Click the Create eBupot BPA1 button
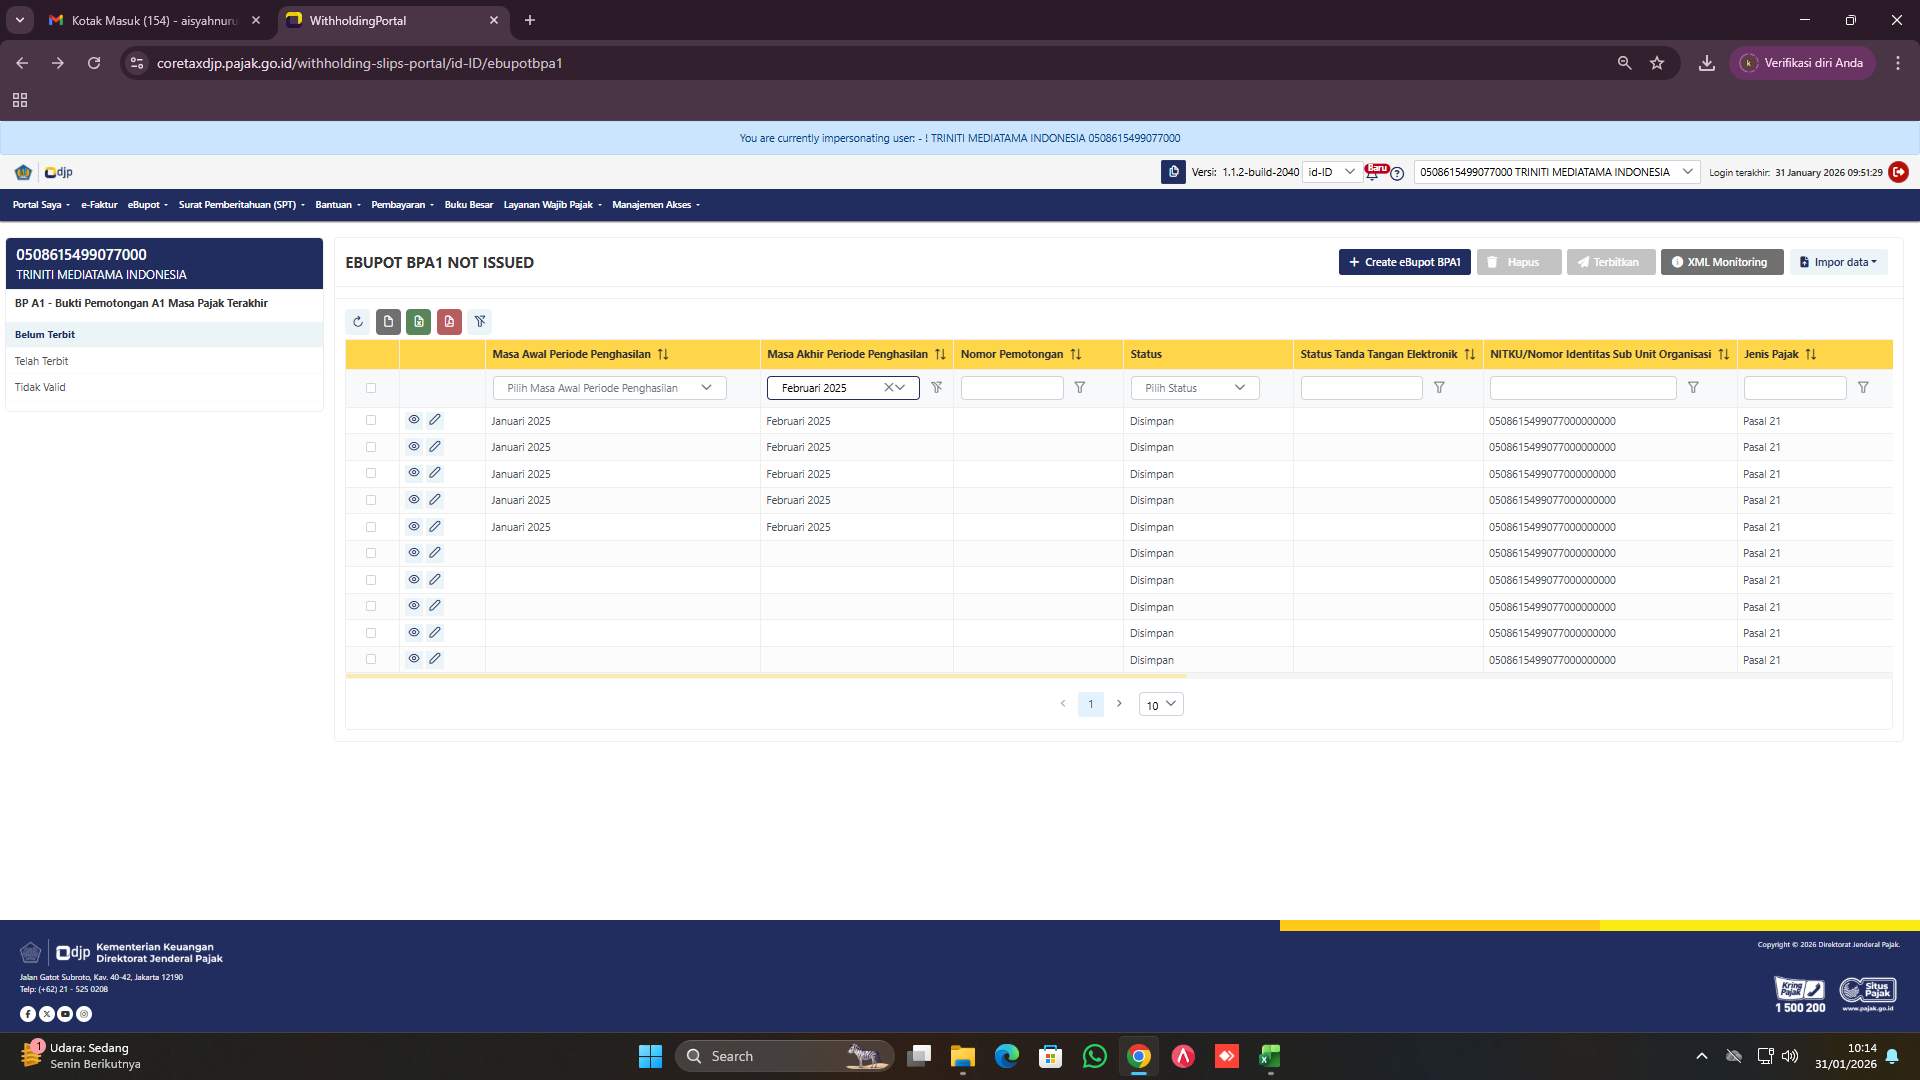Viewport: 1920px width, 1080px height. tap(1404, 262)
